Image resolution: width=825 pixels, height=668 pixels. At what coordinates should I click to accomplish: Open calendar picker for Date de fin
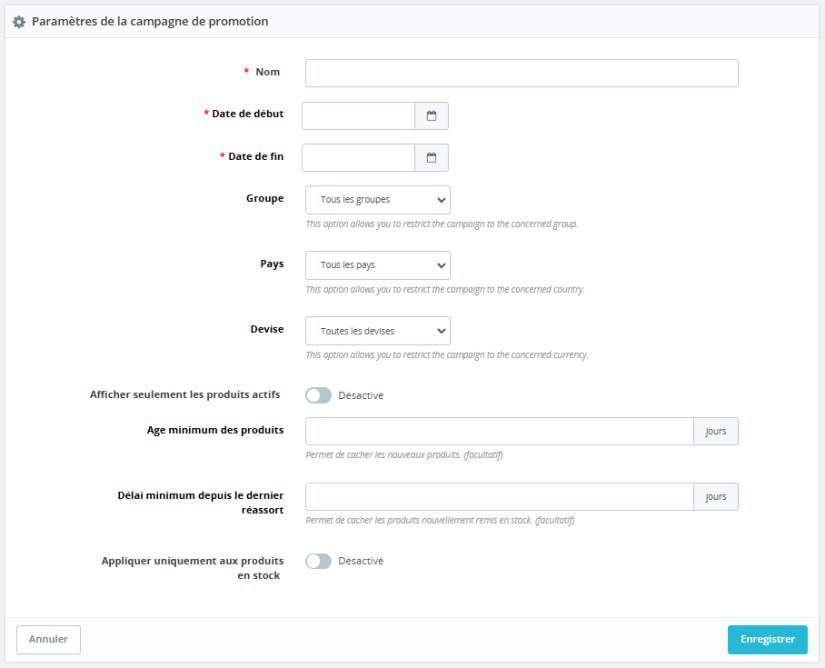pos(432,158)
